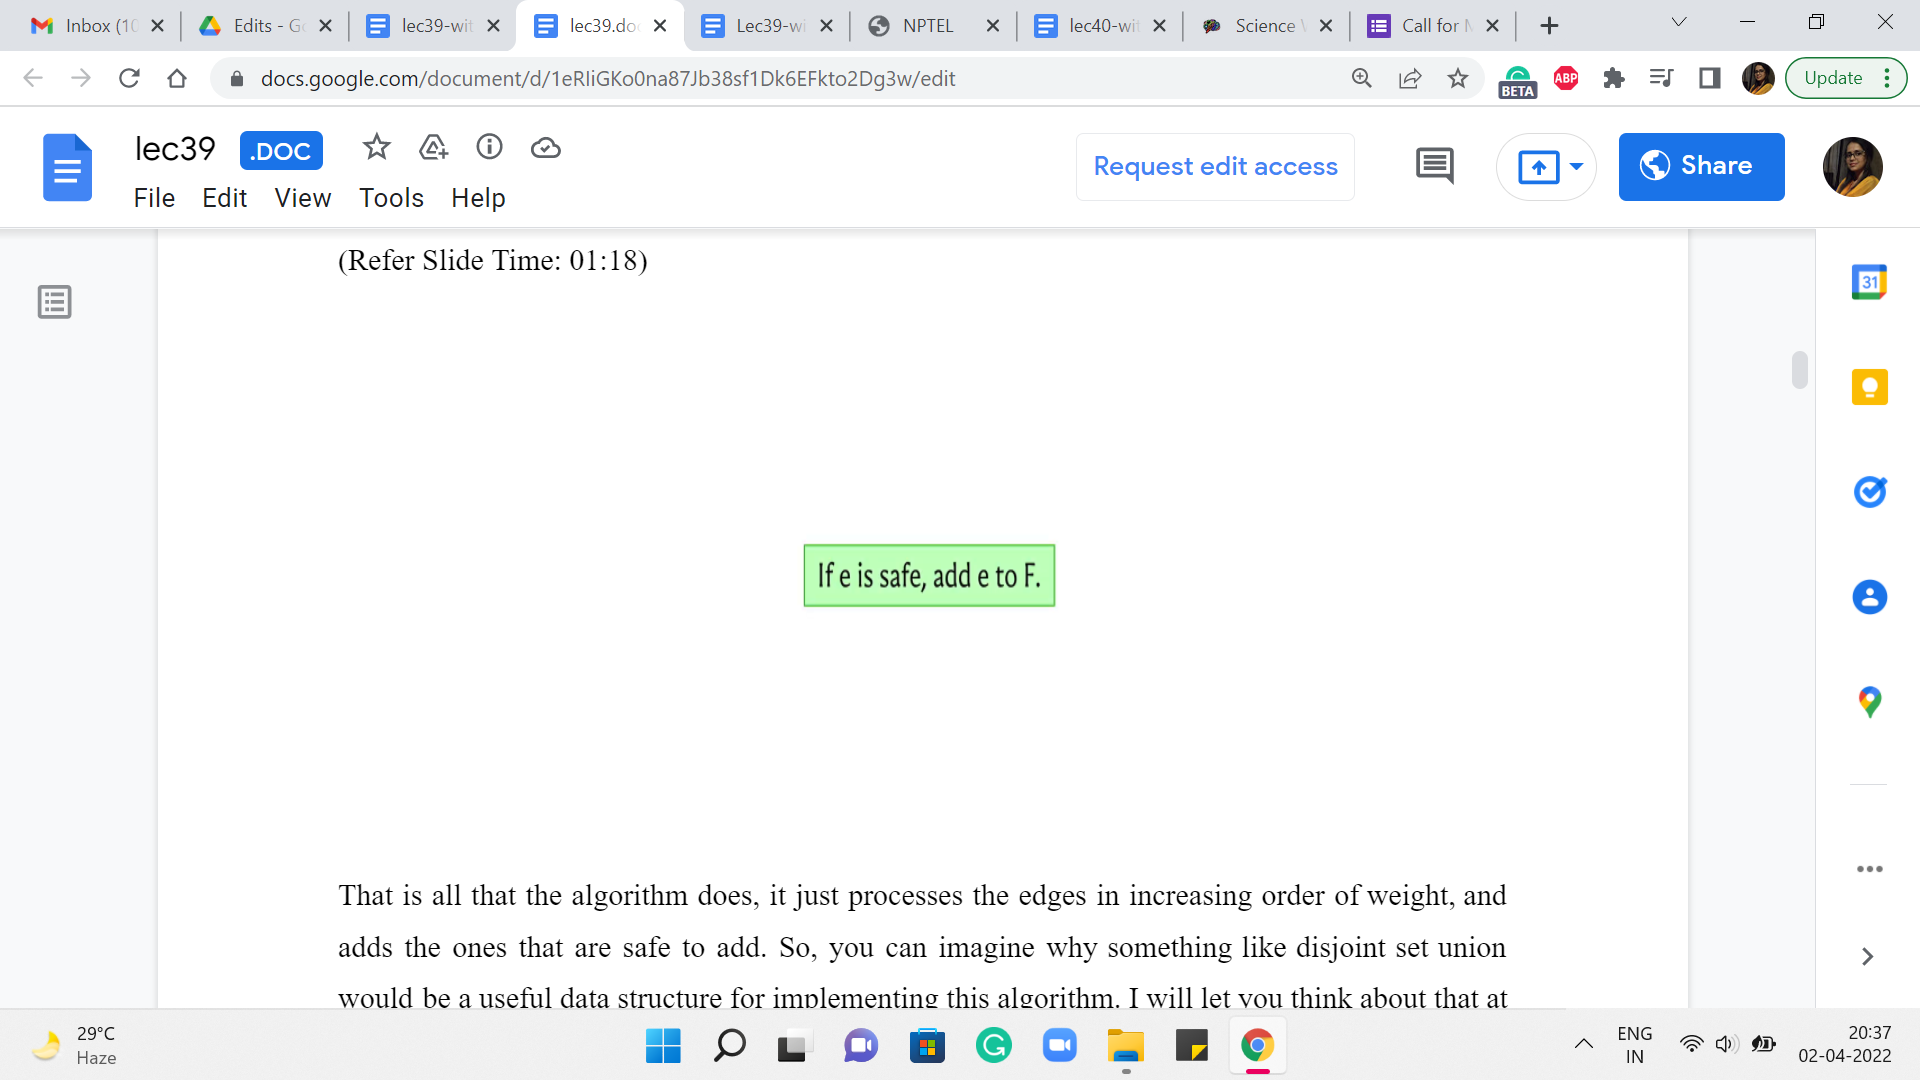The image size is (1920, 1080).
Task: Open the tab search chevron
Action: [1679, 23]
